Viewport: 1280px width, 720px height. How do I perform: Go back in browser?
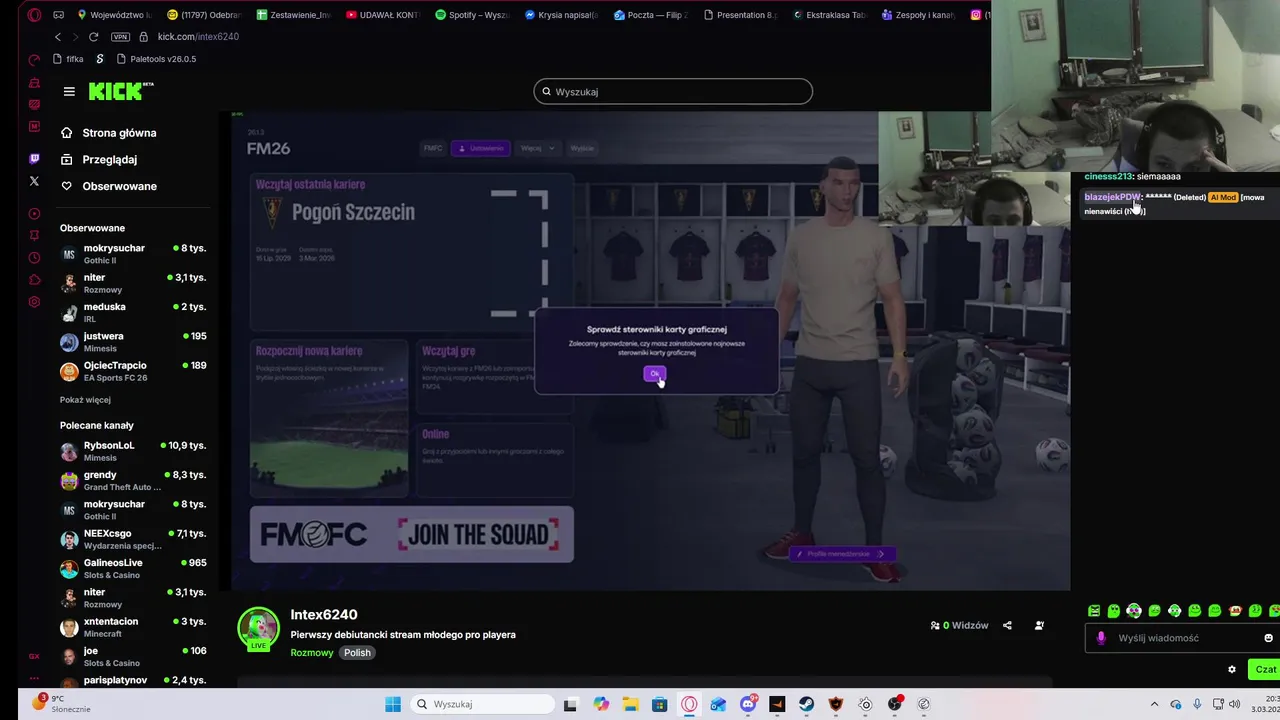pos(58,37)
